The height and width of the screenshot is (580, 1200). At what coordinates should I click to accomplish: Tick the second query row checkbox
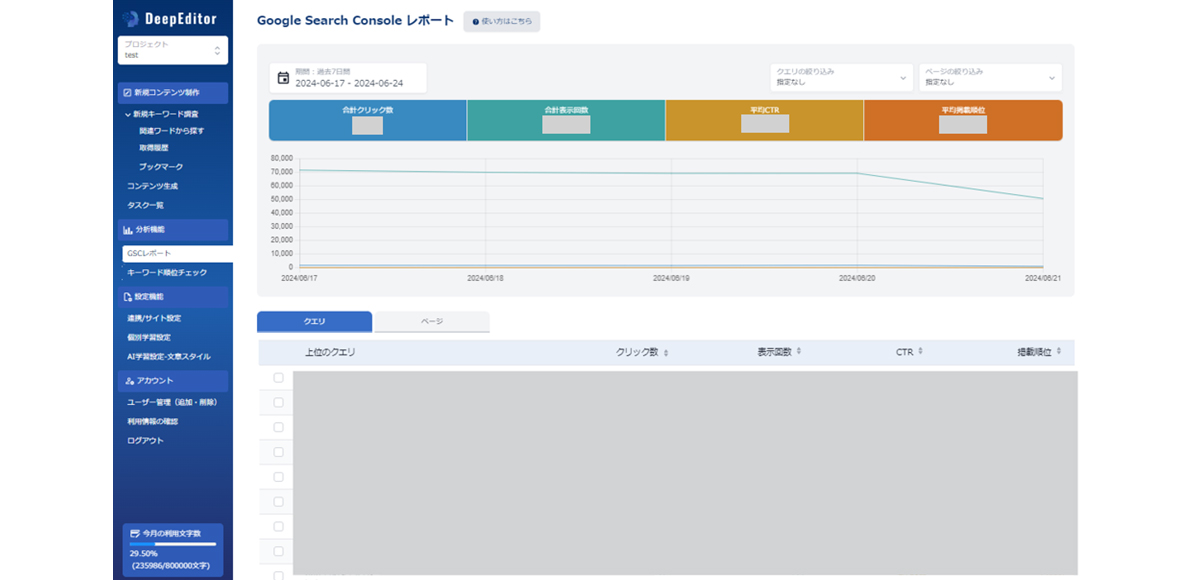pos(278,403)
